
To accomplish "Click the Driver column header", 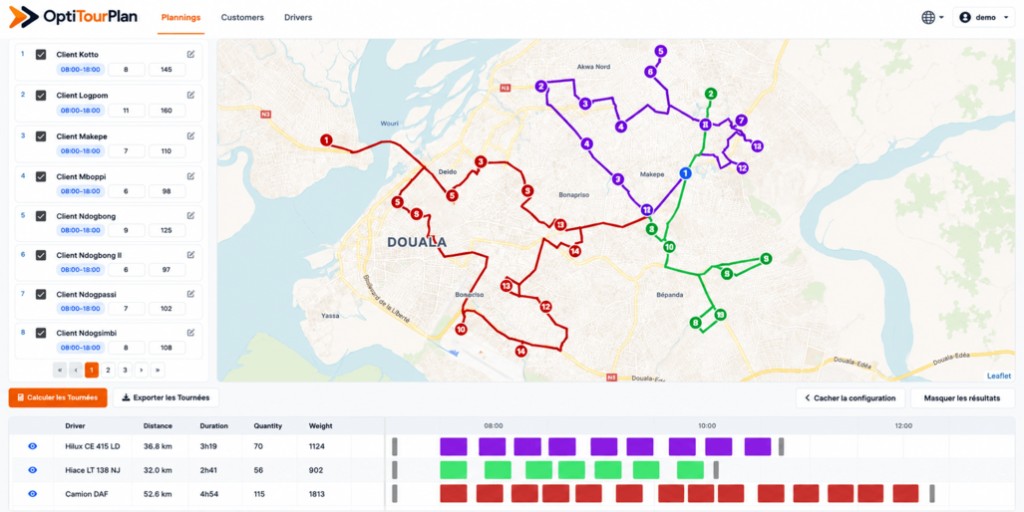I will click(x=75, y=426).
